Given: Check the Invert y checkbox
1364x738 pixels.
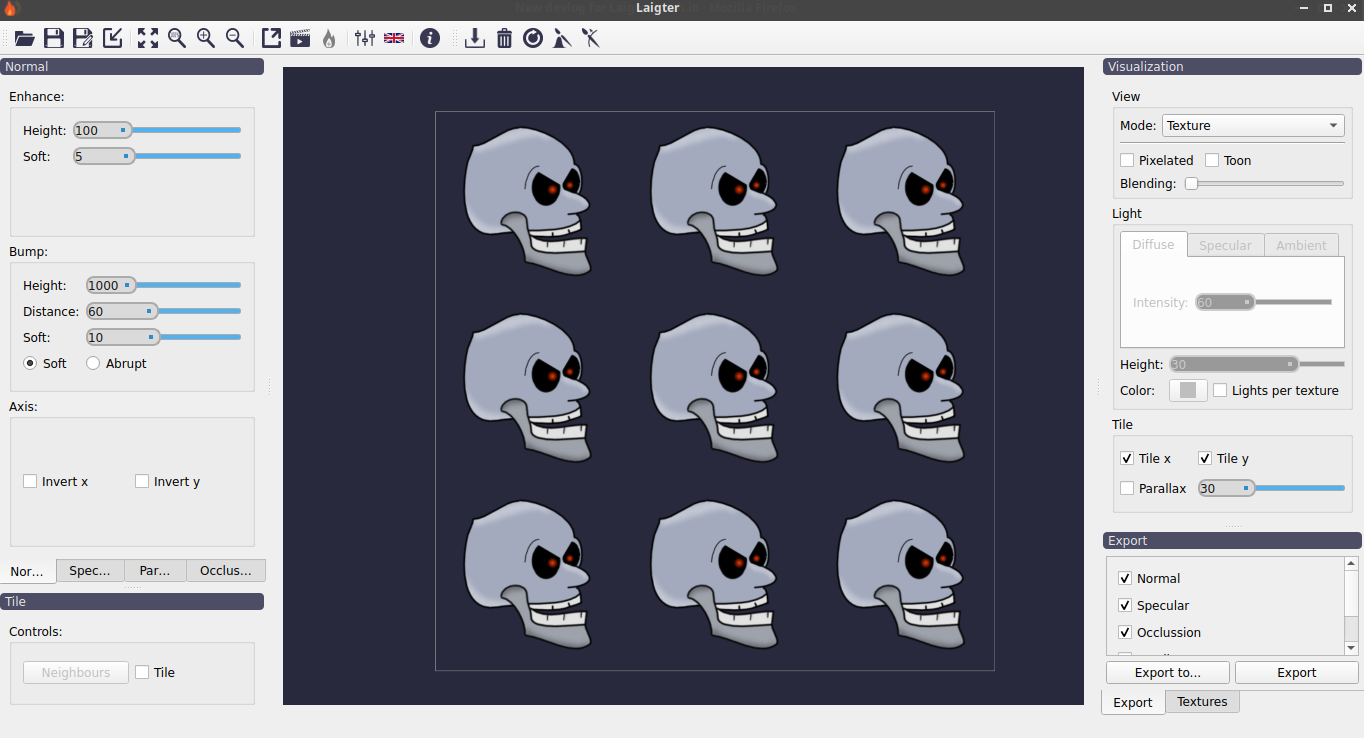Looking at the screenshot, I should pos(142,481).
